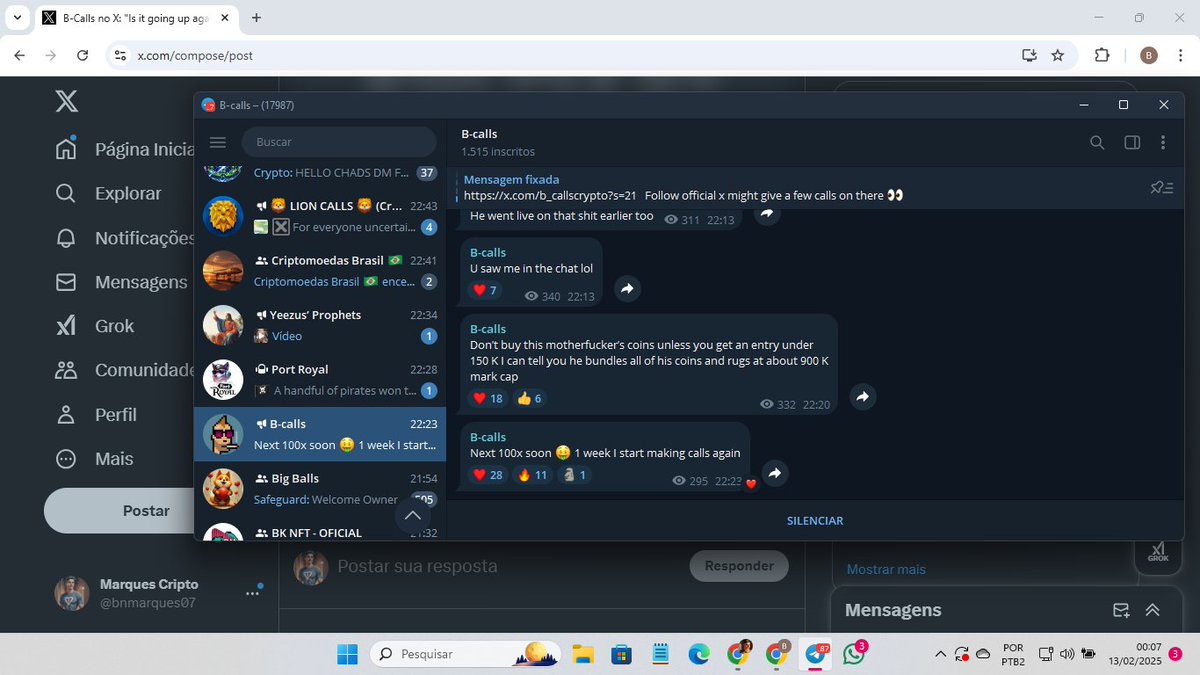Toggle Telegram right sidebar panel icon
This screenshot has width=1200, height=675.
[1132, 143]
